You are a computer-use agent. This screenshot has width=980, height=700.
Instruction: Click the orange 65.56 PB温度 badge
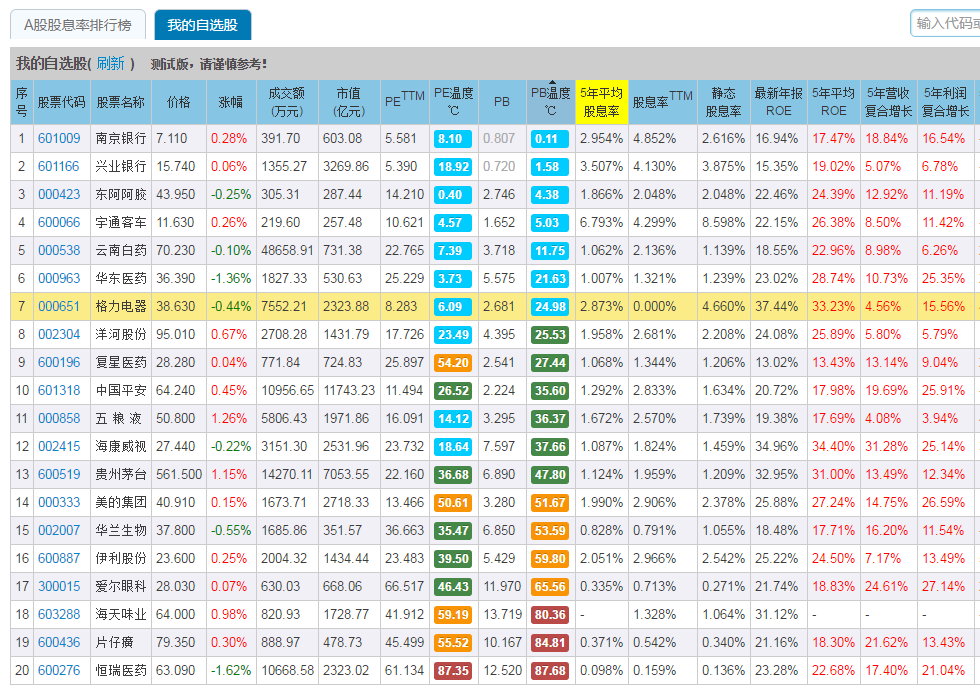click(550, 586)
